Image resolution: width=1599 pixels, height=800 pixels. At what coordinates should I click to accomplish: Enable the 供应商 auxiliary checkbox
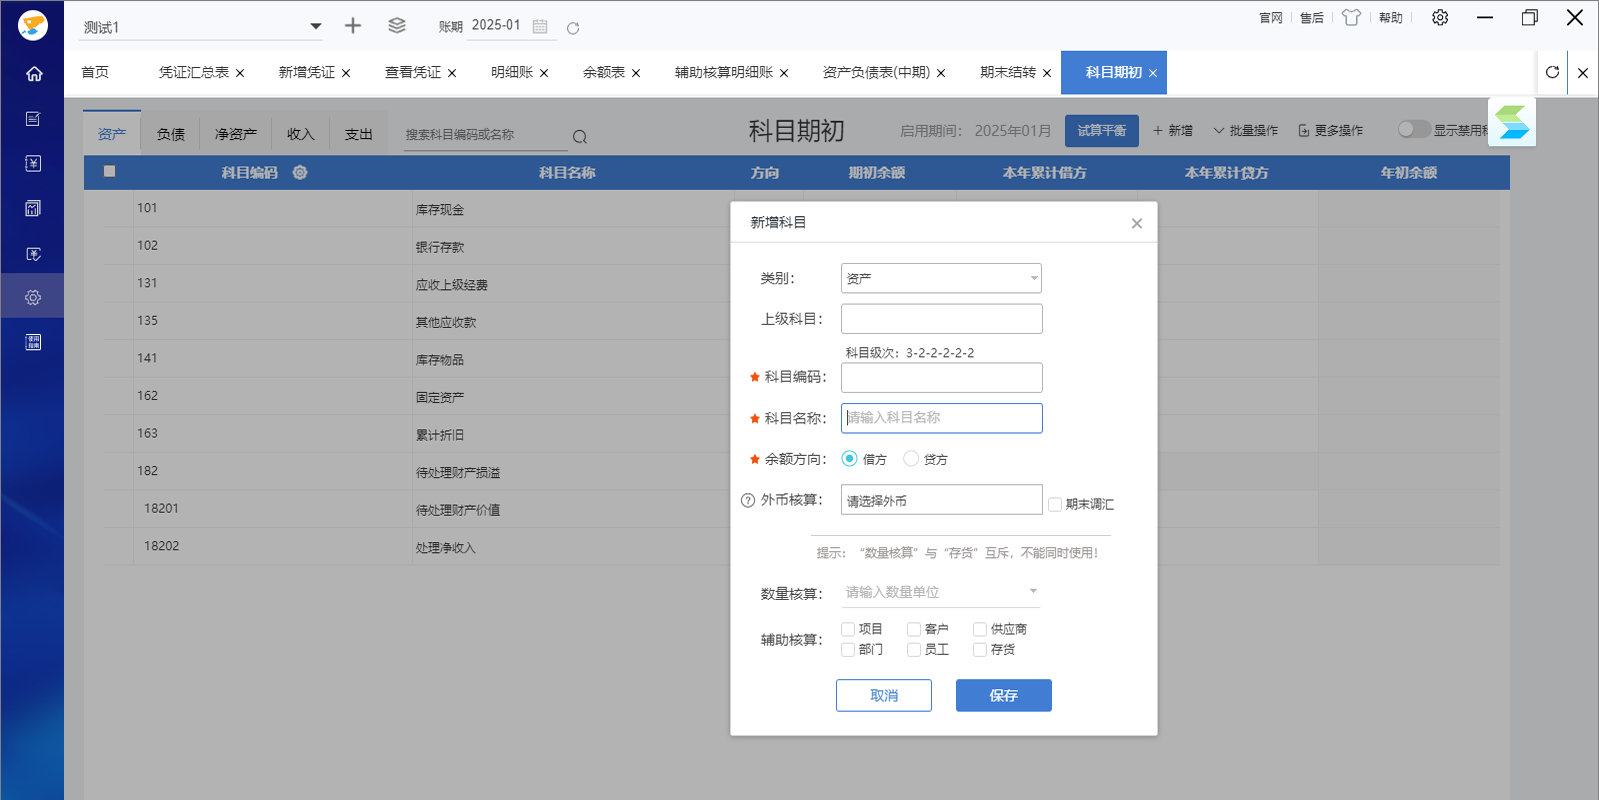980,629
